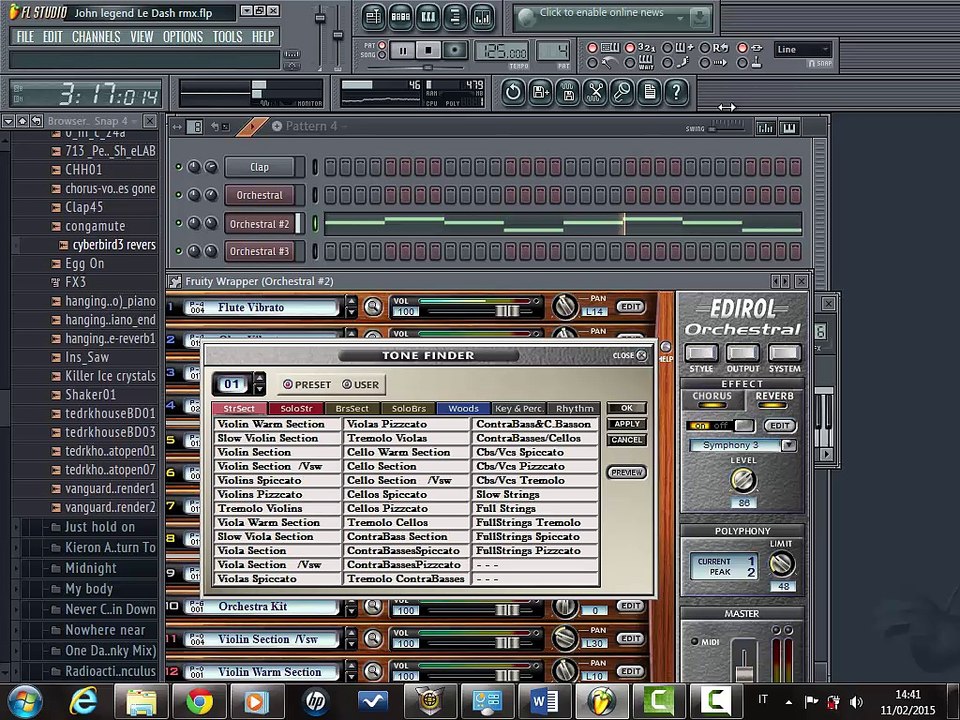The image size is (960, 720).
Task: Click the pause playback button
Action: click(403, 51)
